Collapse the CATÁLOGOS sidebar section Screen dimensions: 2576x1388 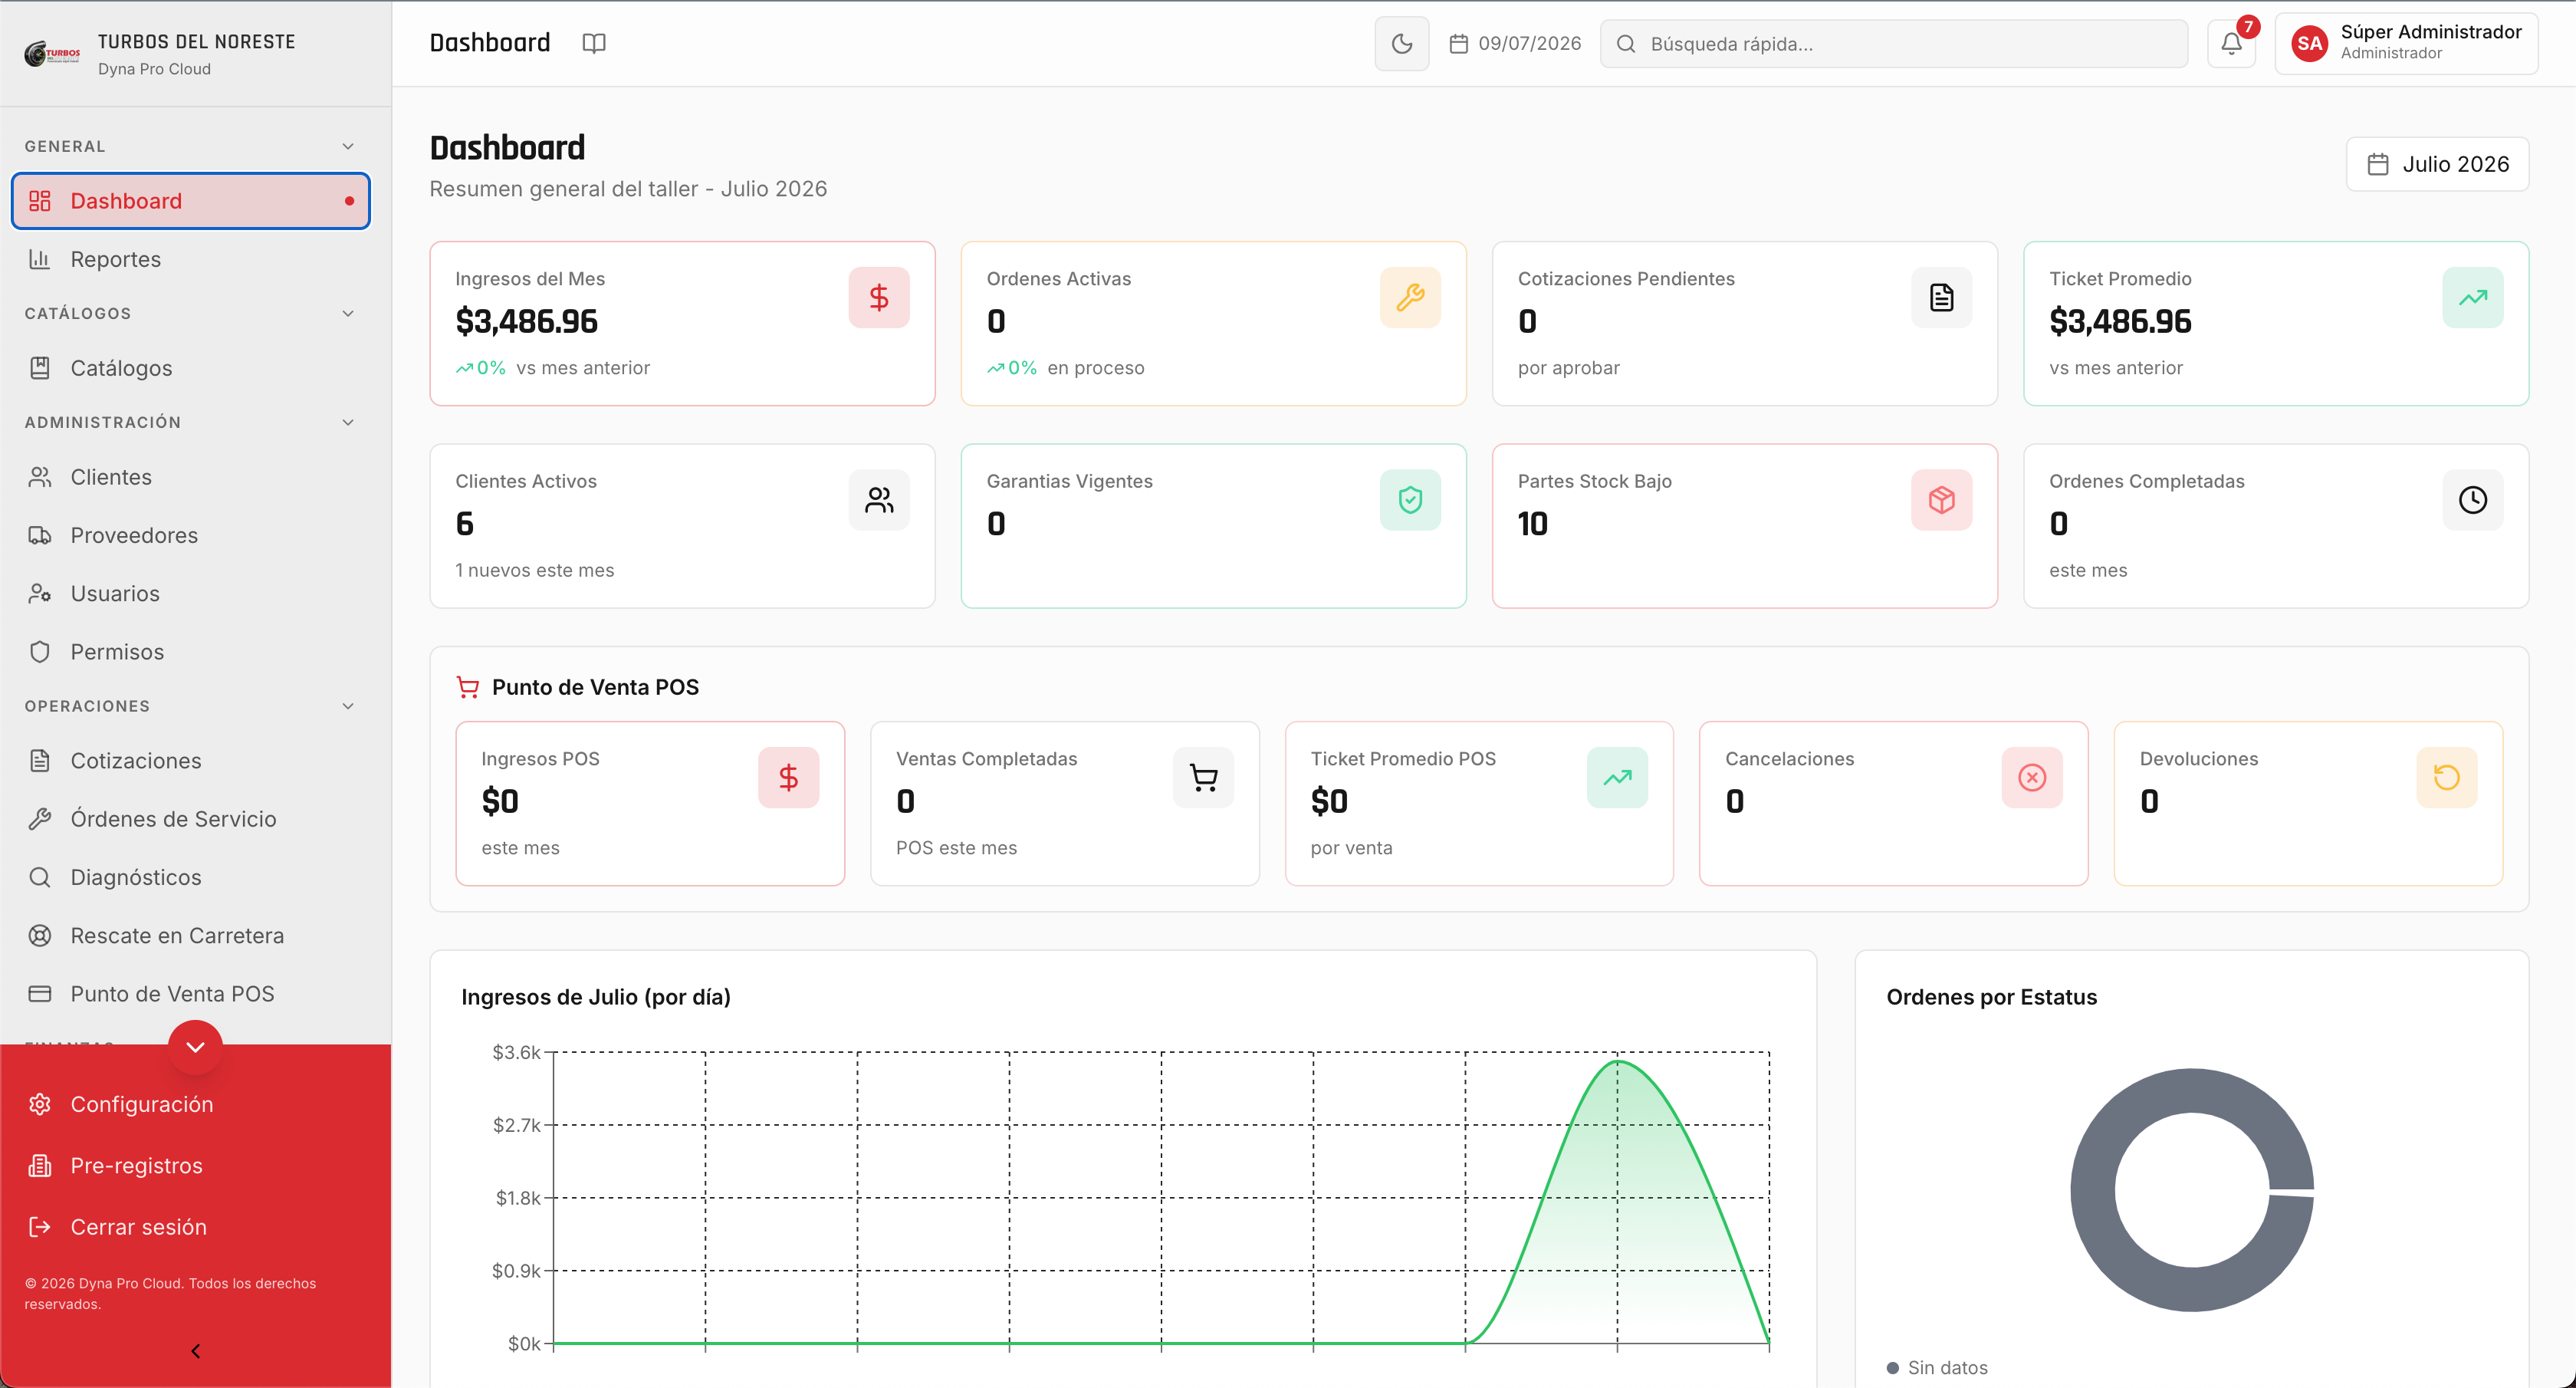[x=348, y=313]
